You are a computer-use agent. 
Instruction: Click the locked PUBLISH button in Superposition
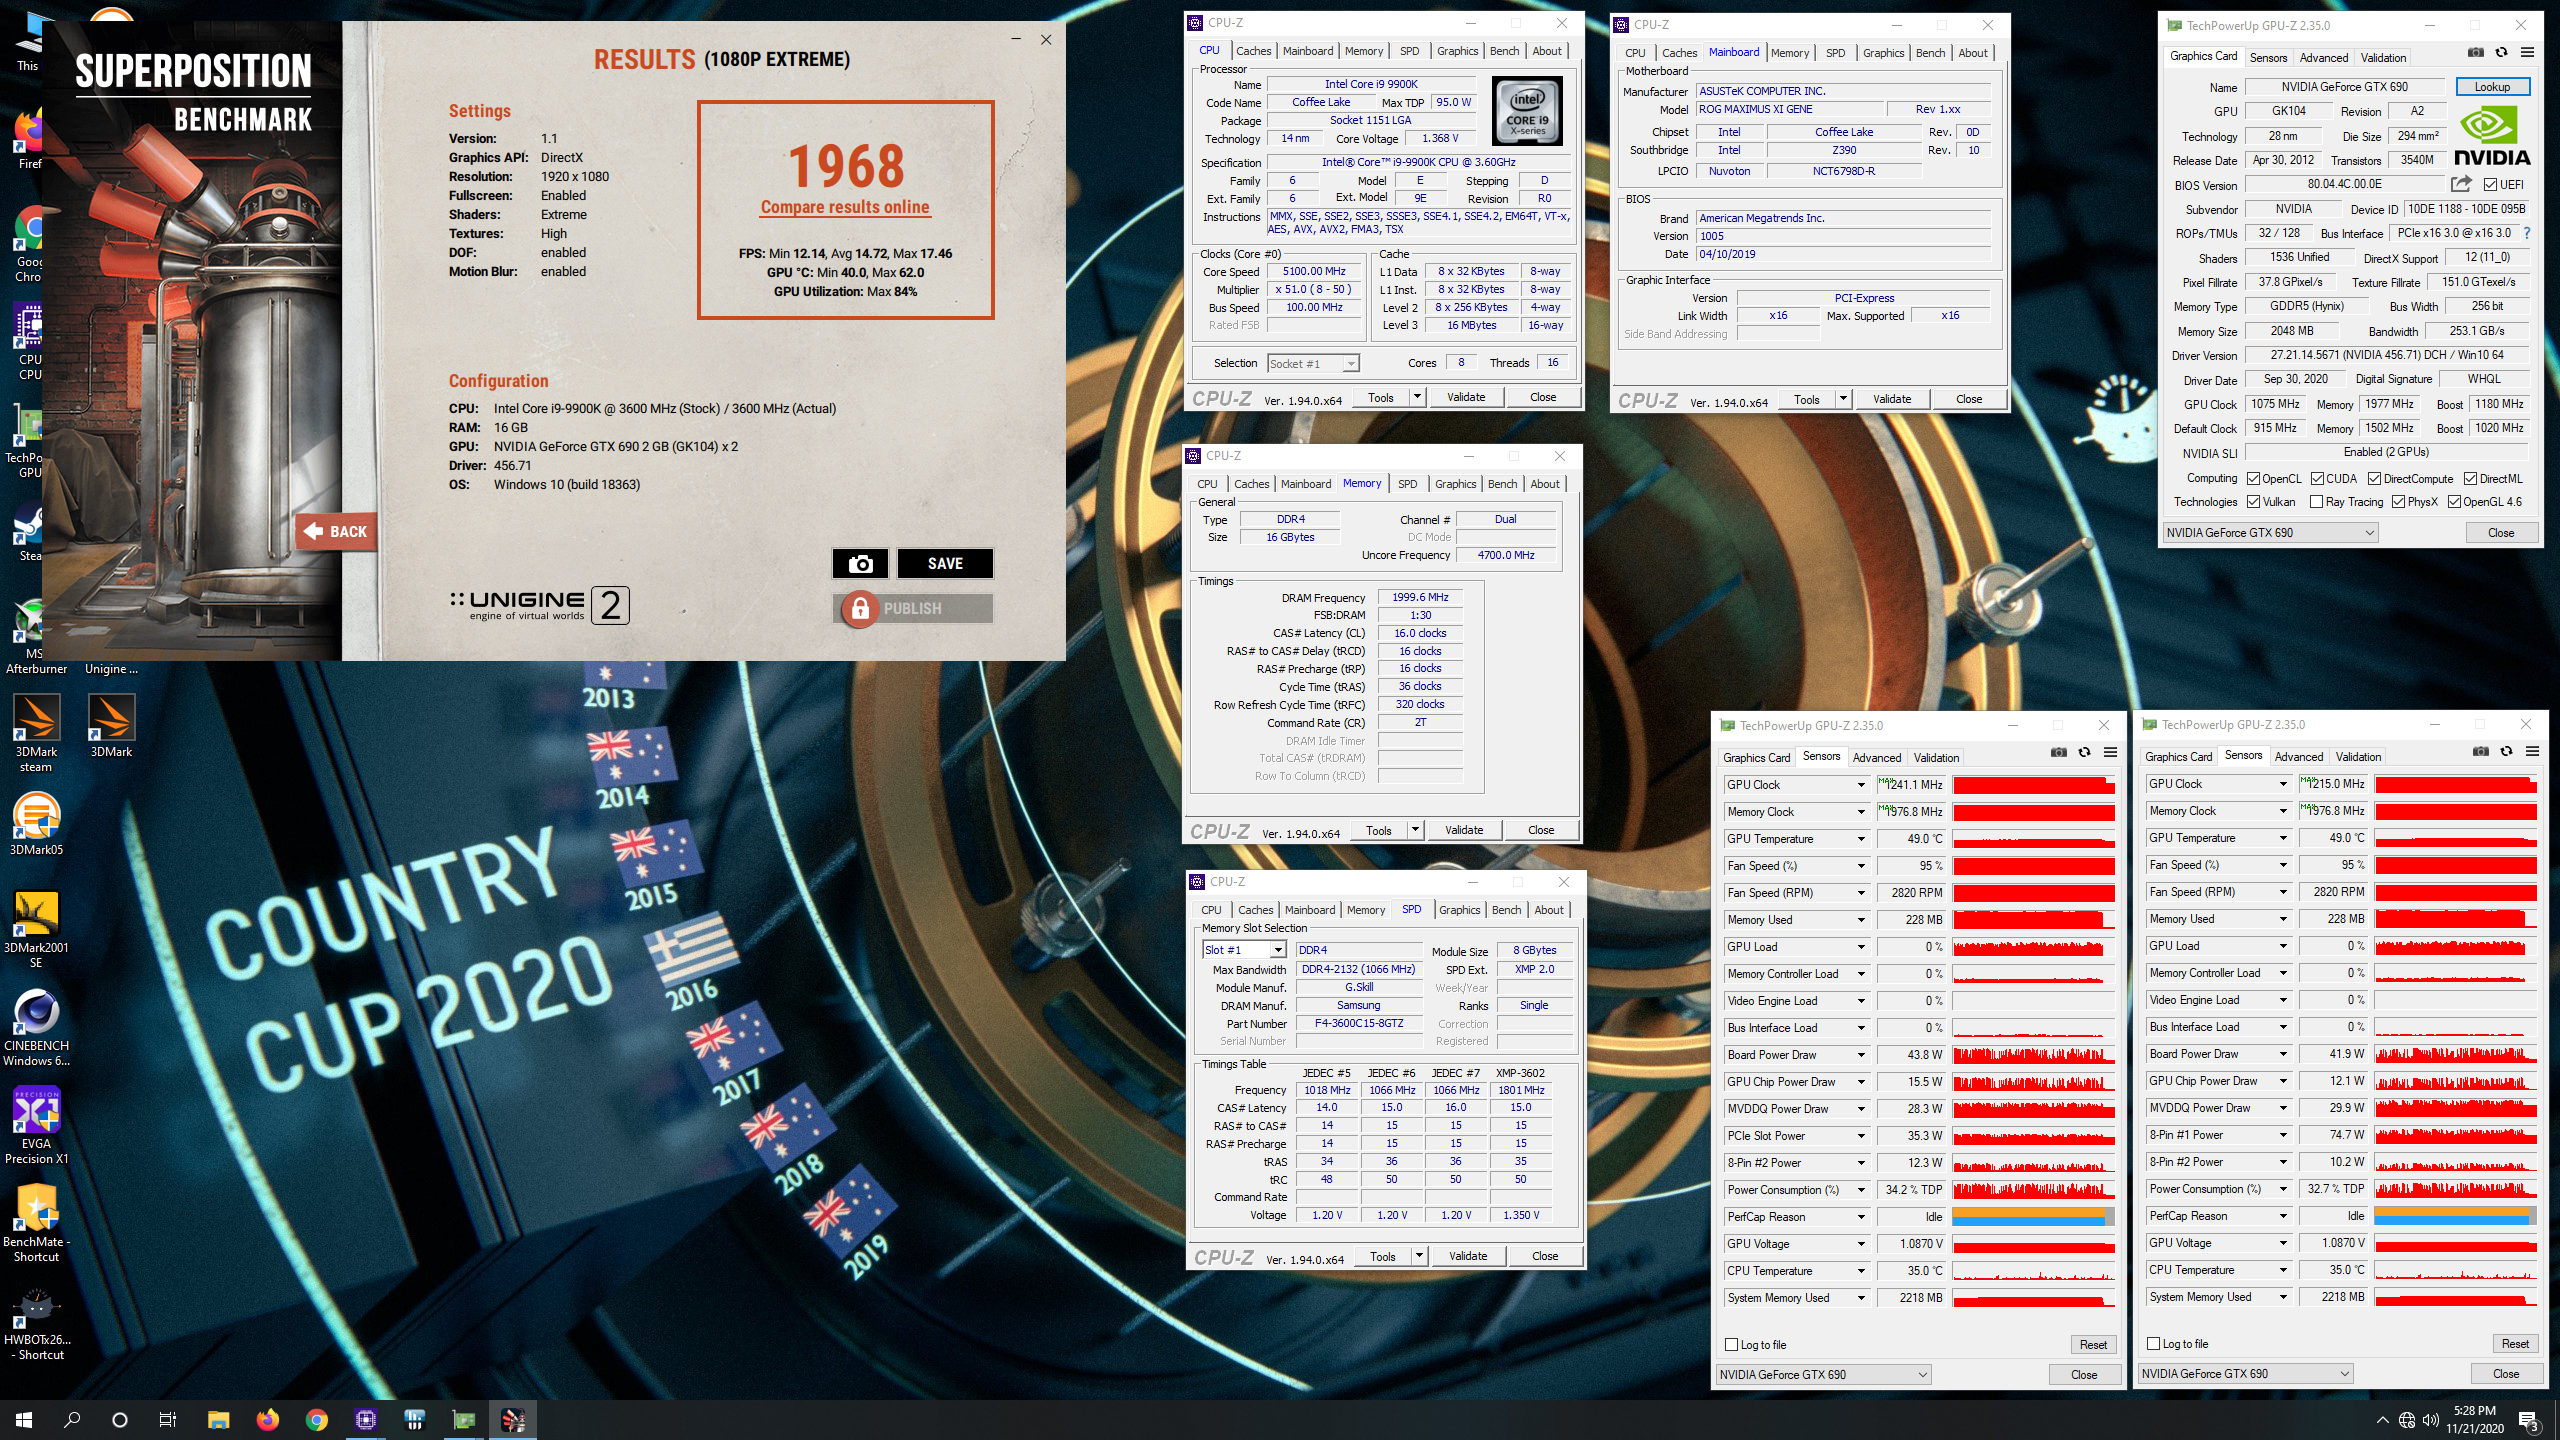click(x=913, y=608)
